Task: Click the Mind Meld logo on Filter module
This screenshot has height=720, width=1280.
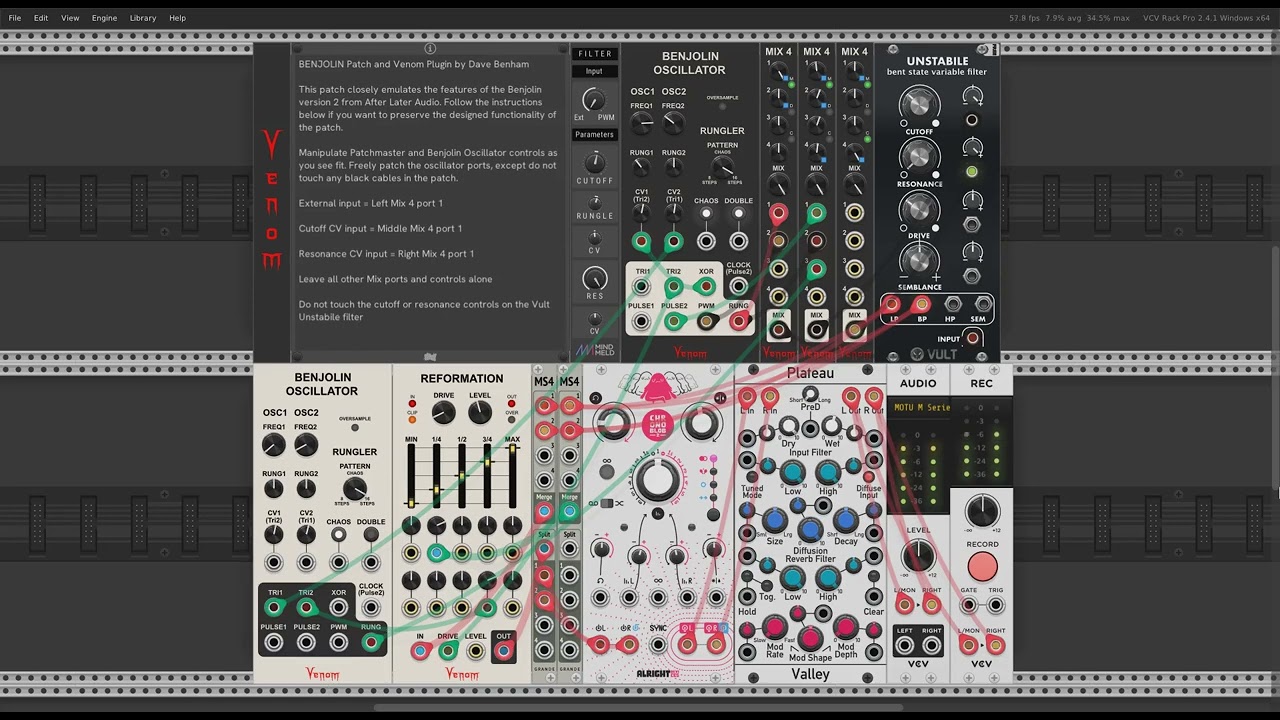Action: 595,349
